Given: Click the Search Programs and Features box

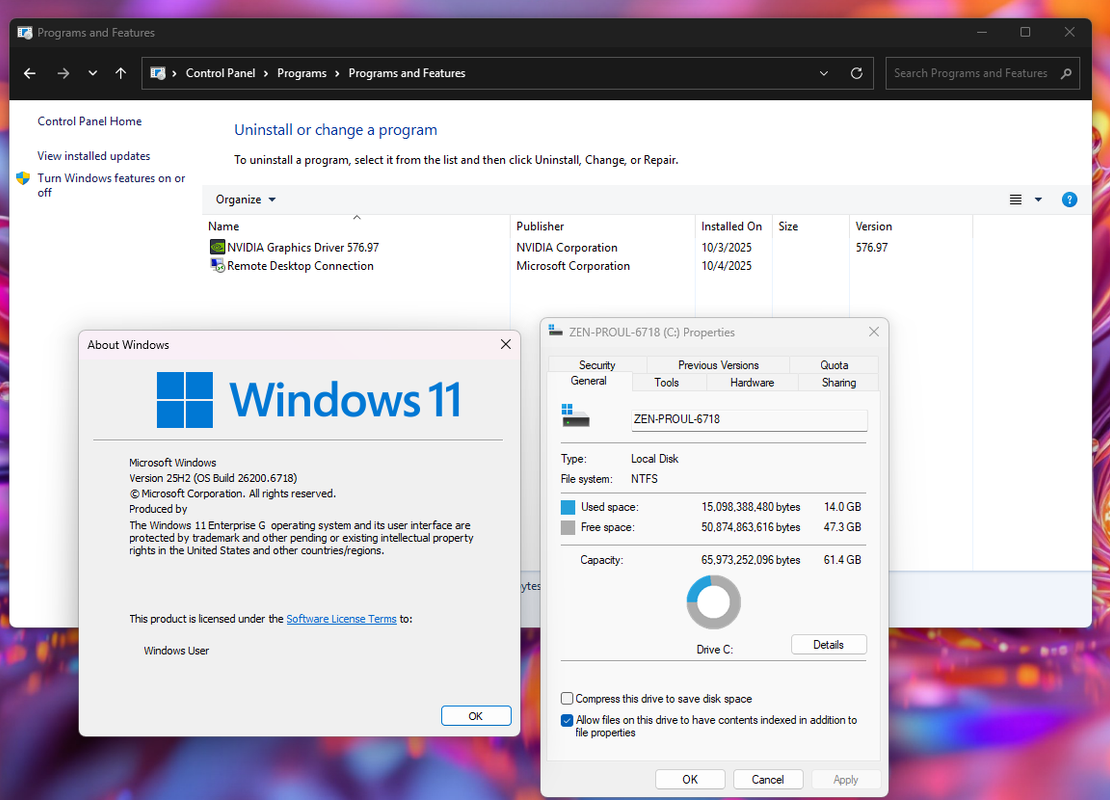Looking at the screenshot, I should 983,73.
